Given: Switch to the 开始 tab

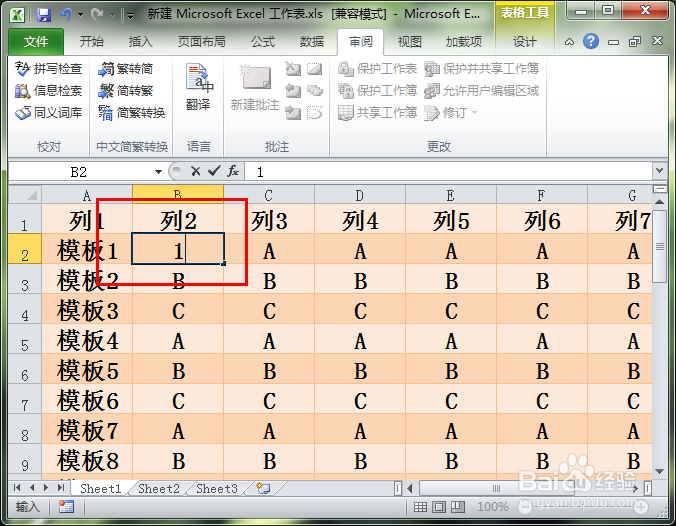Looking at the screenshot, I should [91, 42].
